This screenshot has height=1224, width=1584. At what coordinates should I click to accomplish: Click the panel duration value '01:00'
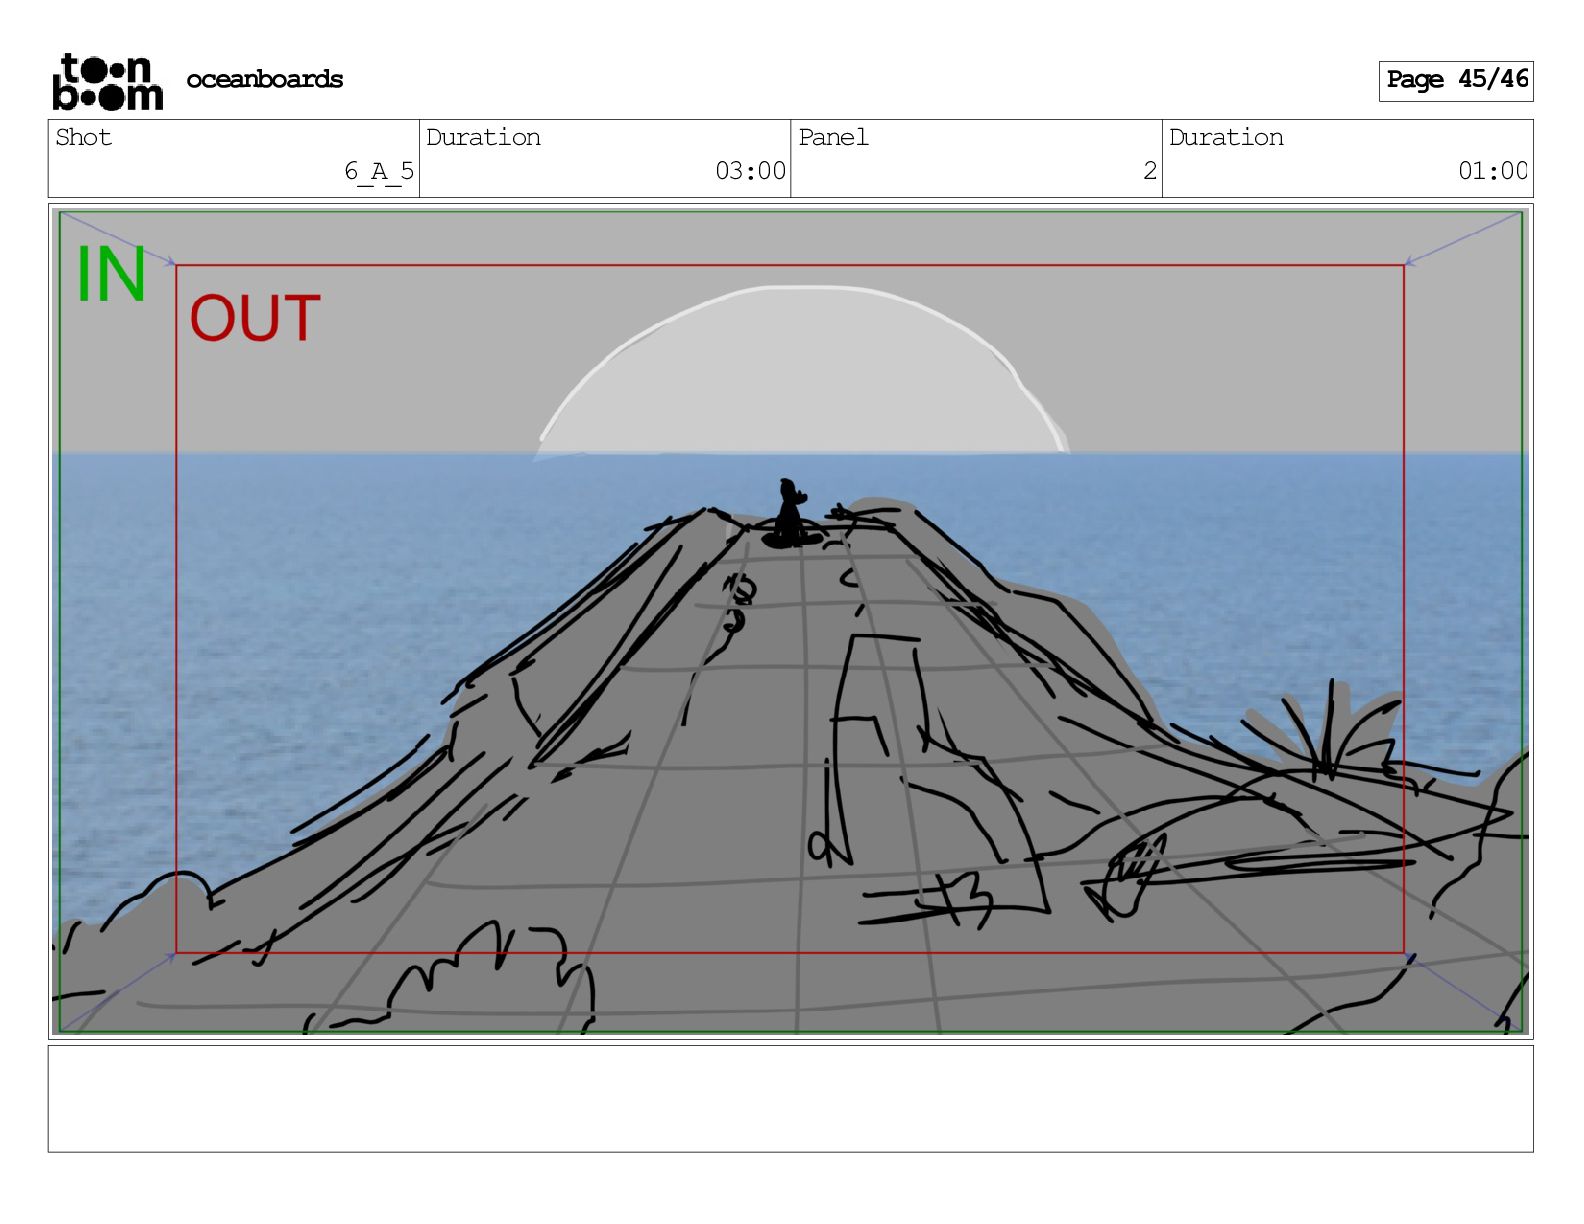click(x=1493, y=171)
